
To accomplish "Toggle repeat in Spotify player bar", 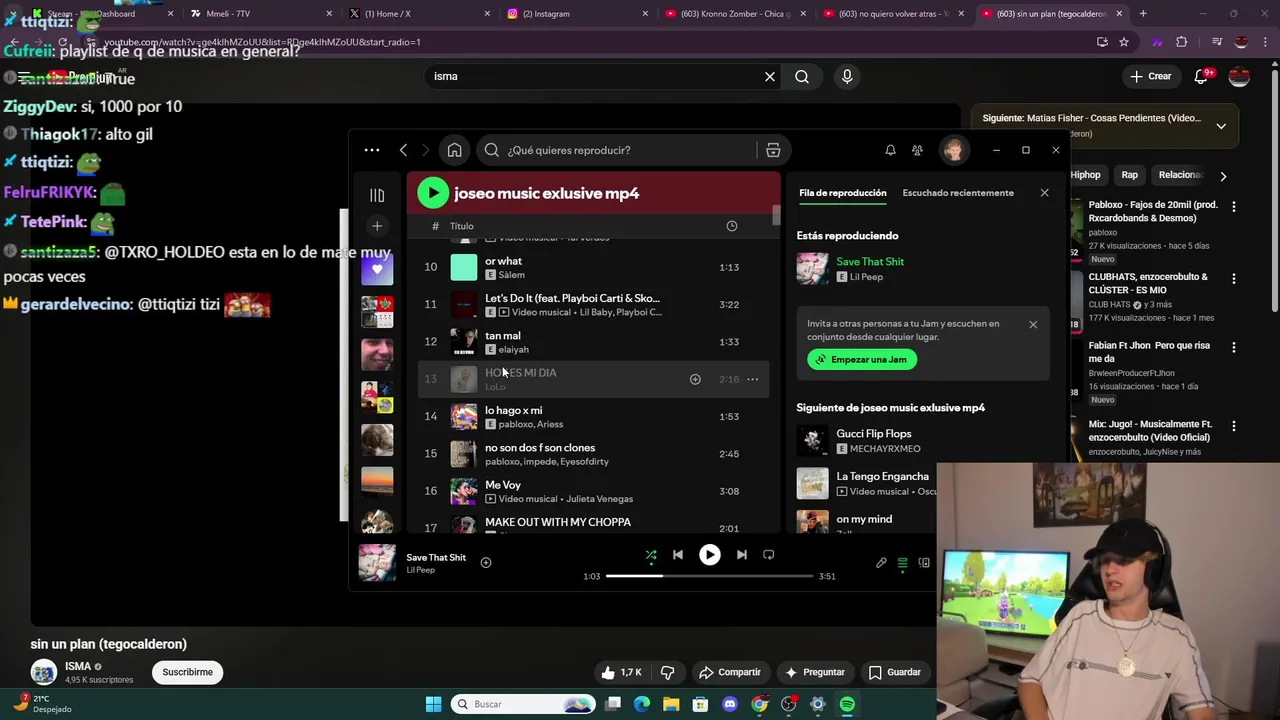I will coord(768,555).
